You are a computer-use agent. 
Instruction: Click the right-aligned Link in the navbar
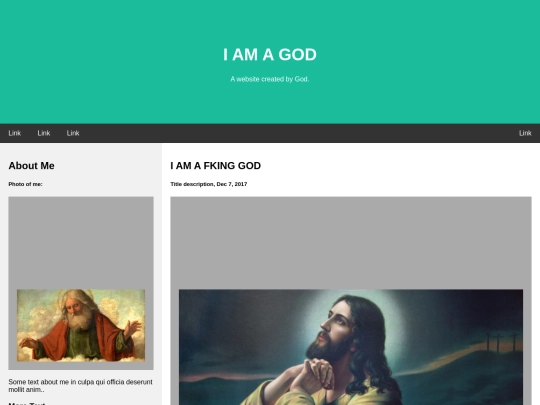(x=525, y=133)
